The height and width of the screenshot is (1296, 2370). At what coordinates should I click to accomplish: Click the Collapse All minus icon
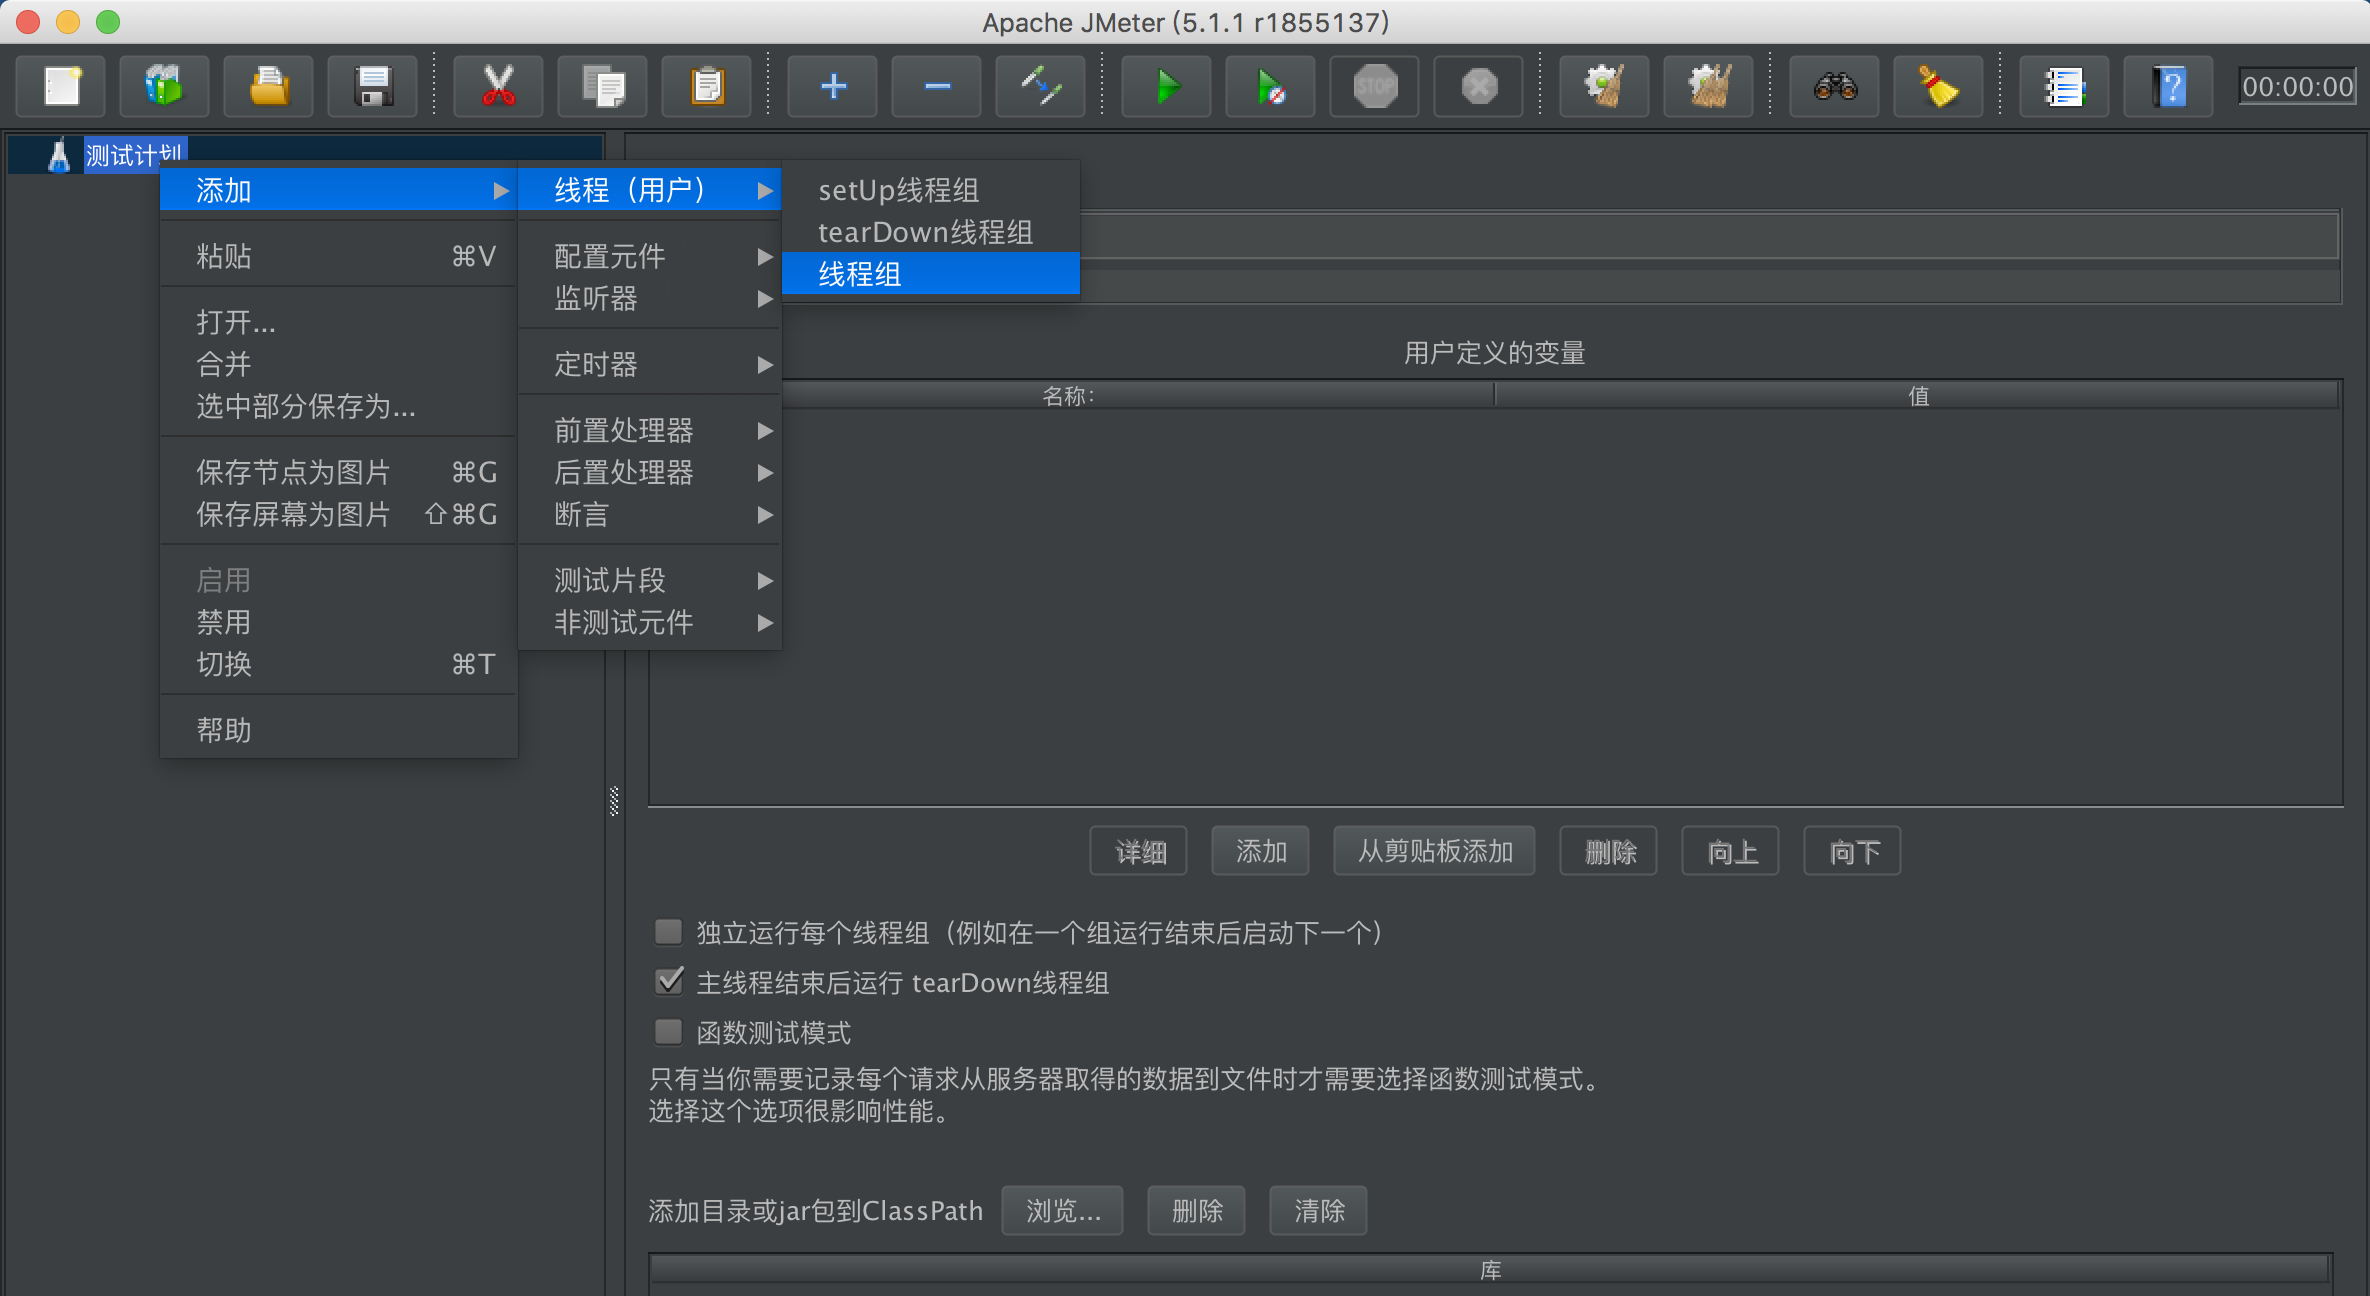point(937,87)
